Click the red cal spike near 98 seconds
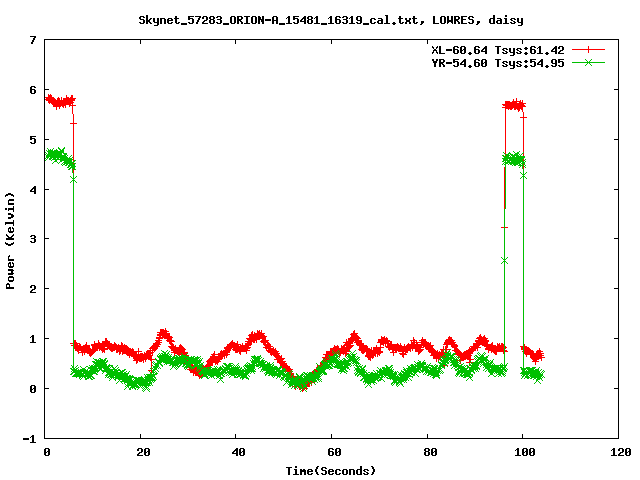The image size is (640, 480). (x=514, y=105)
